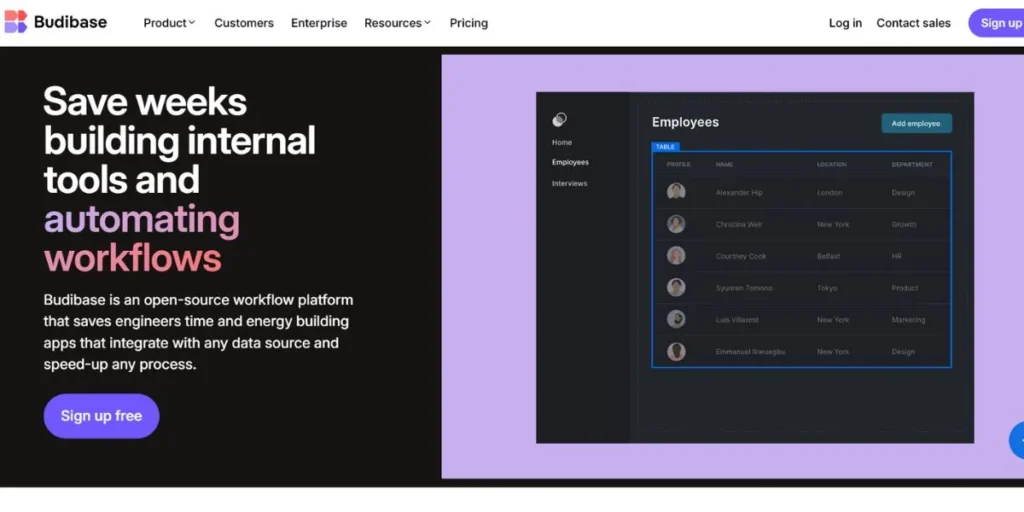Click the name Alexander Hip
The width and height of the screenshot is (1024, 512).
click(x=739, y=193)
